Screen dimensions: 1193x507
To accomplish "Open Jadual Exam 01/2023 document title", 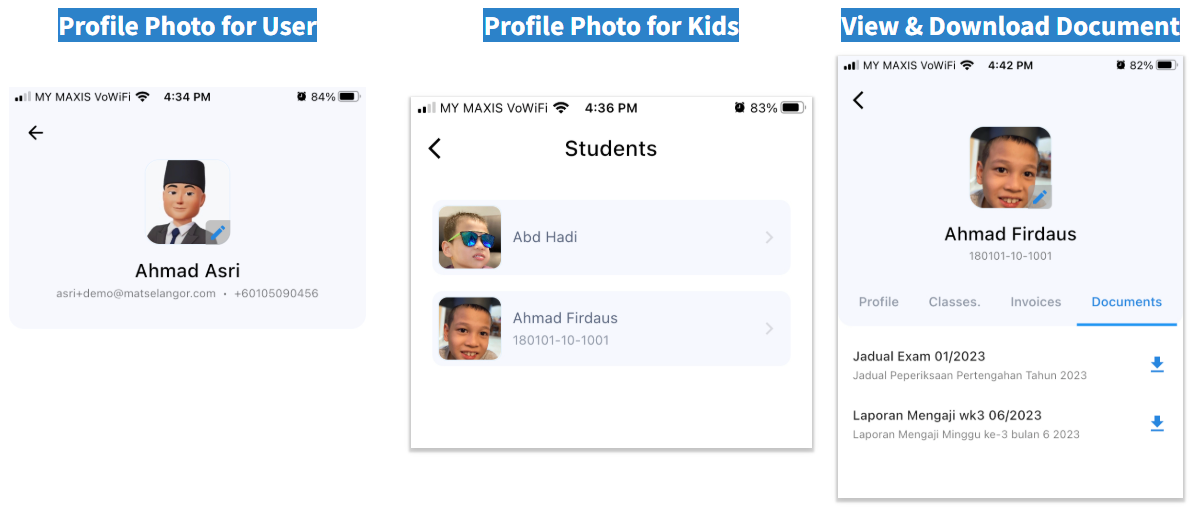I will coord(919,356).
